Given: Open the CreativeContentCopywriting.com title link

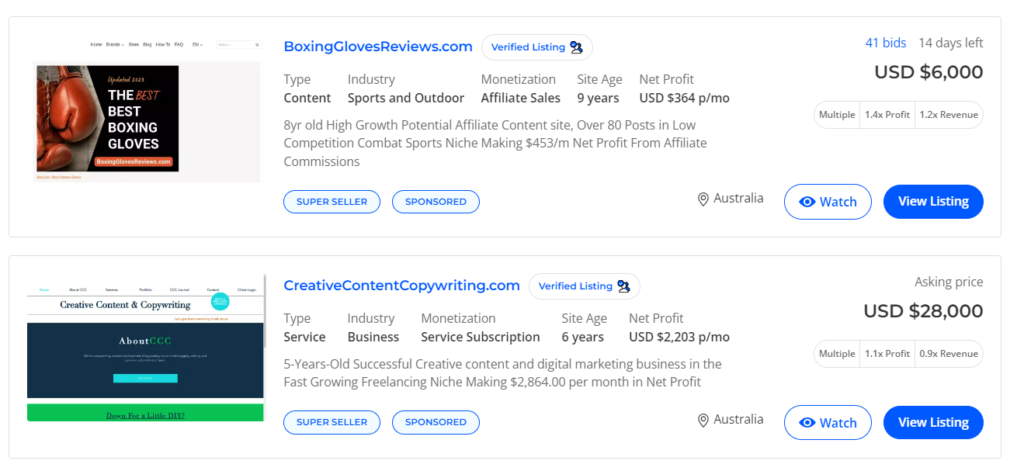Looking at the screenshot, I should (401, 285).
